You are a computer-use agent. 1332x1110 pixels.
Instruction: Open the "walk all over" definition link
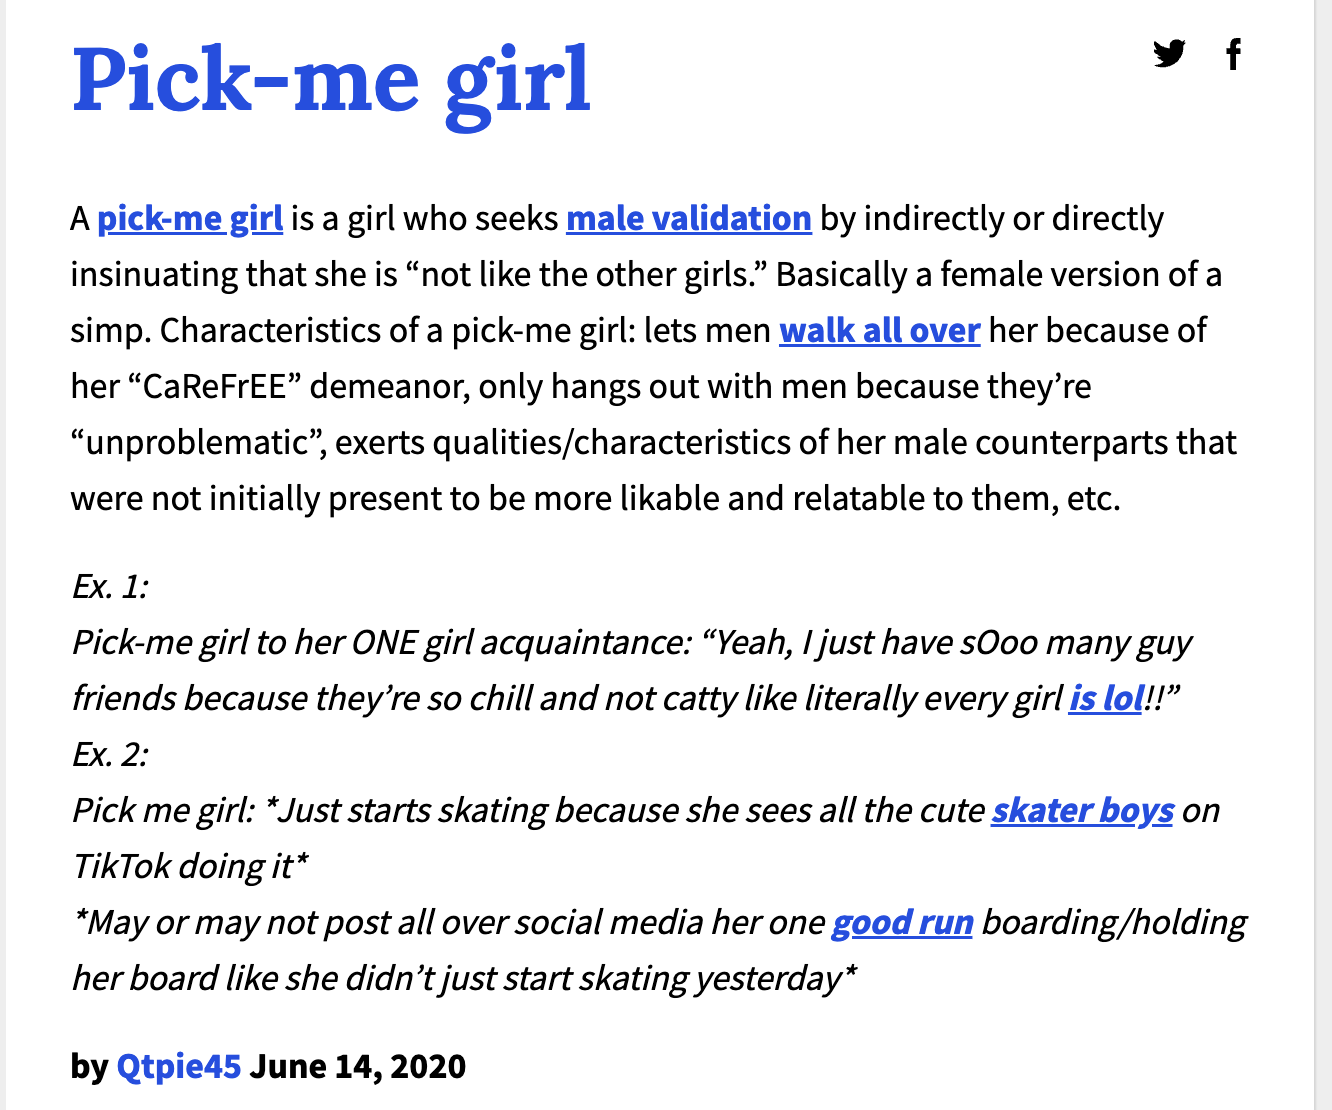point(879,330)
